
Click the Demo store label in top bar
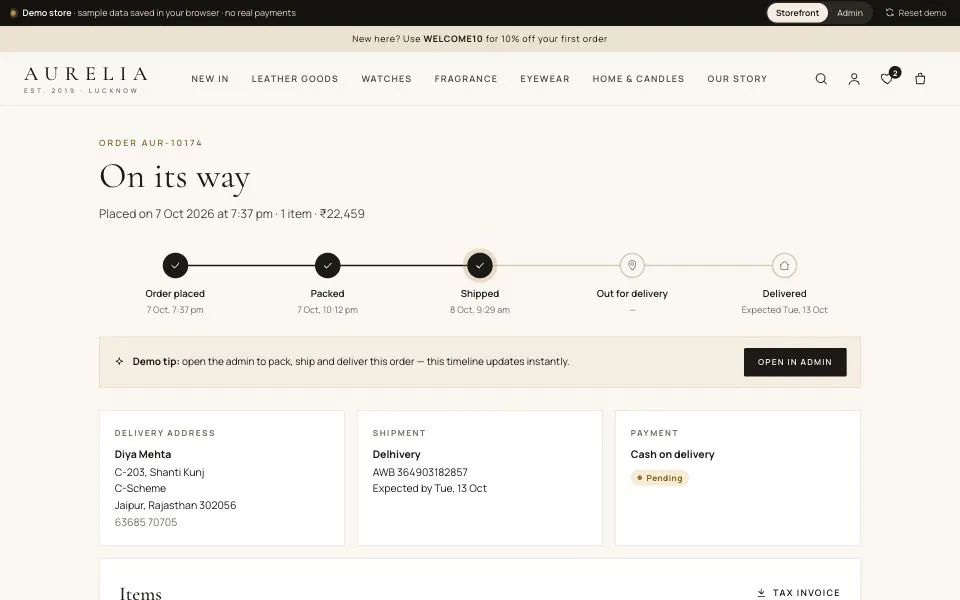pos(47,13)
